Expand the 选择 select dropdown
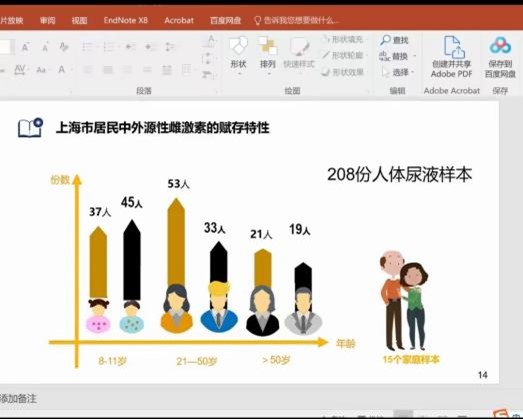 [x=413, y=72]
